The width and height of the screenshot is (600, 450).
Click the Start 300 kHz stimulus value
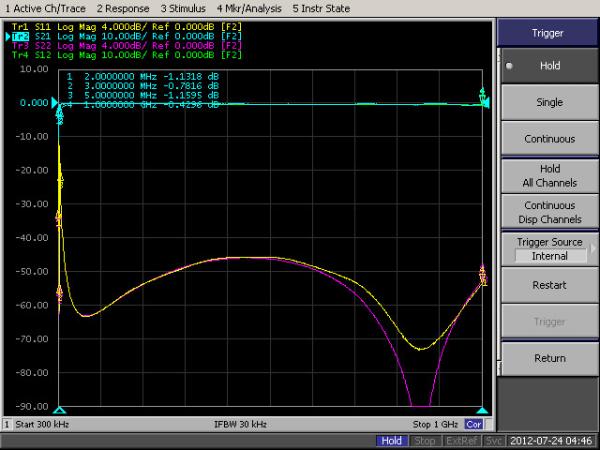[x=42, y=424]
